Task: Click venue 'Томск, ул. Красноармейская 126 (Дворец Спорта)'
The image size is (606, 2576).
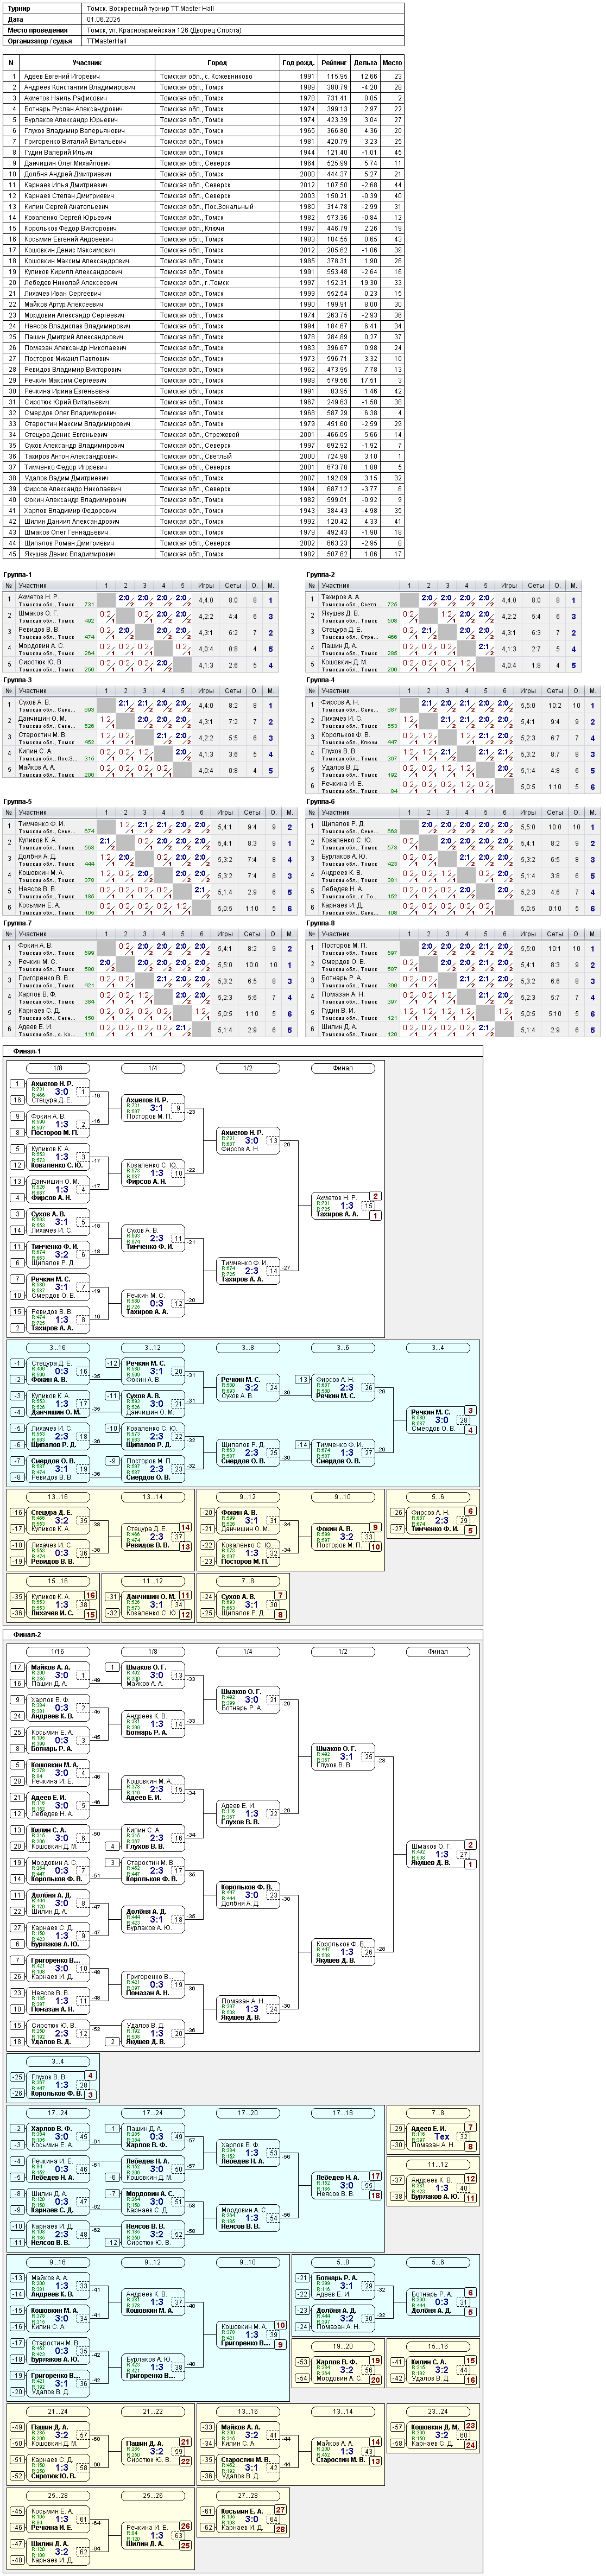Action: (164, 30)
